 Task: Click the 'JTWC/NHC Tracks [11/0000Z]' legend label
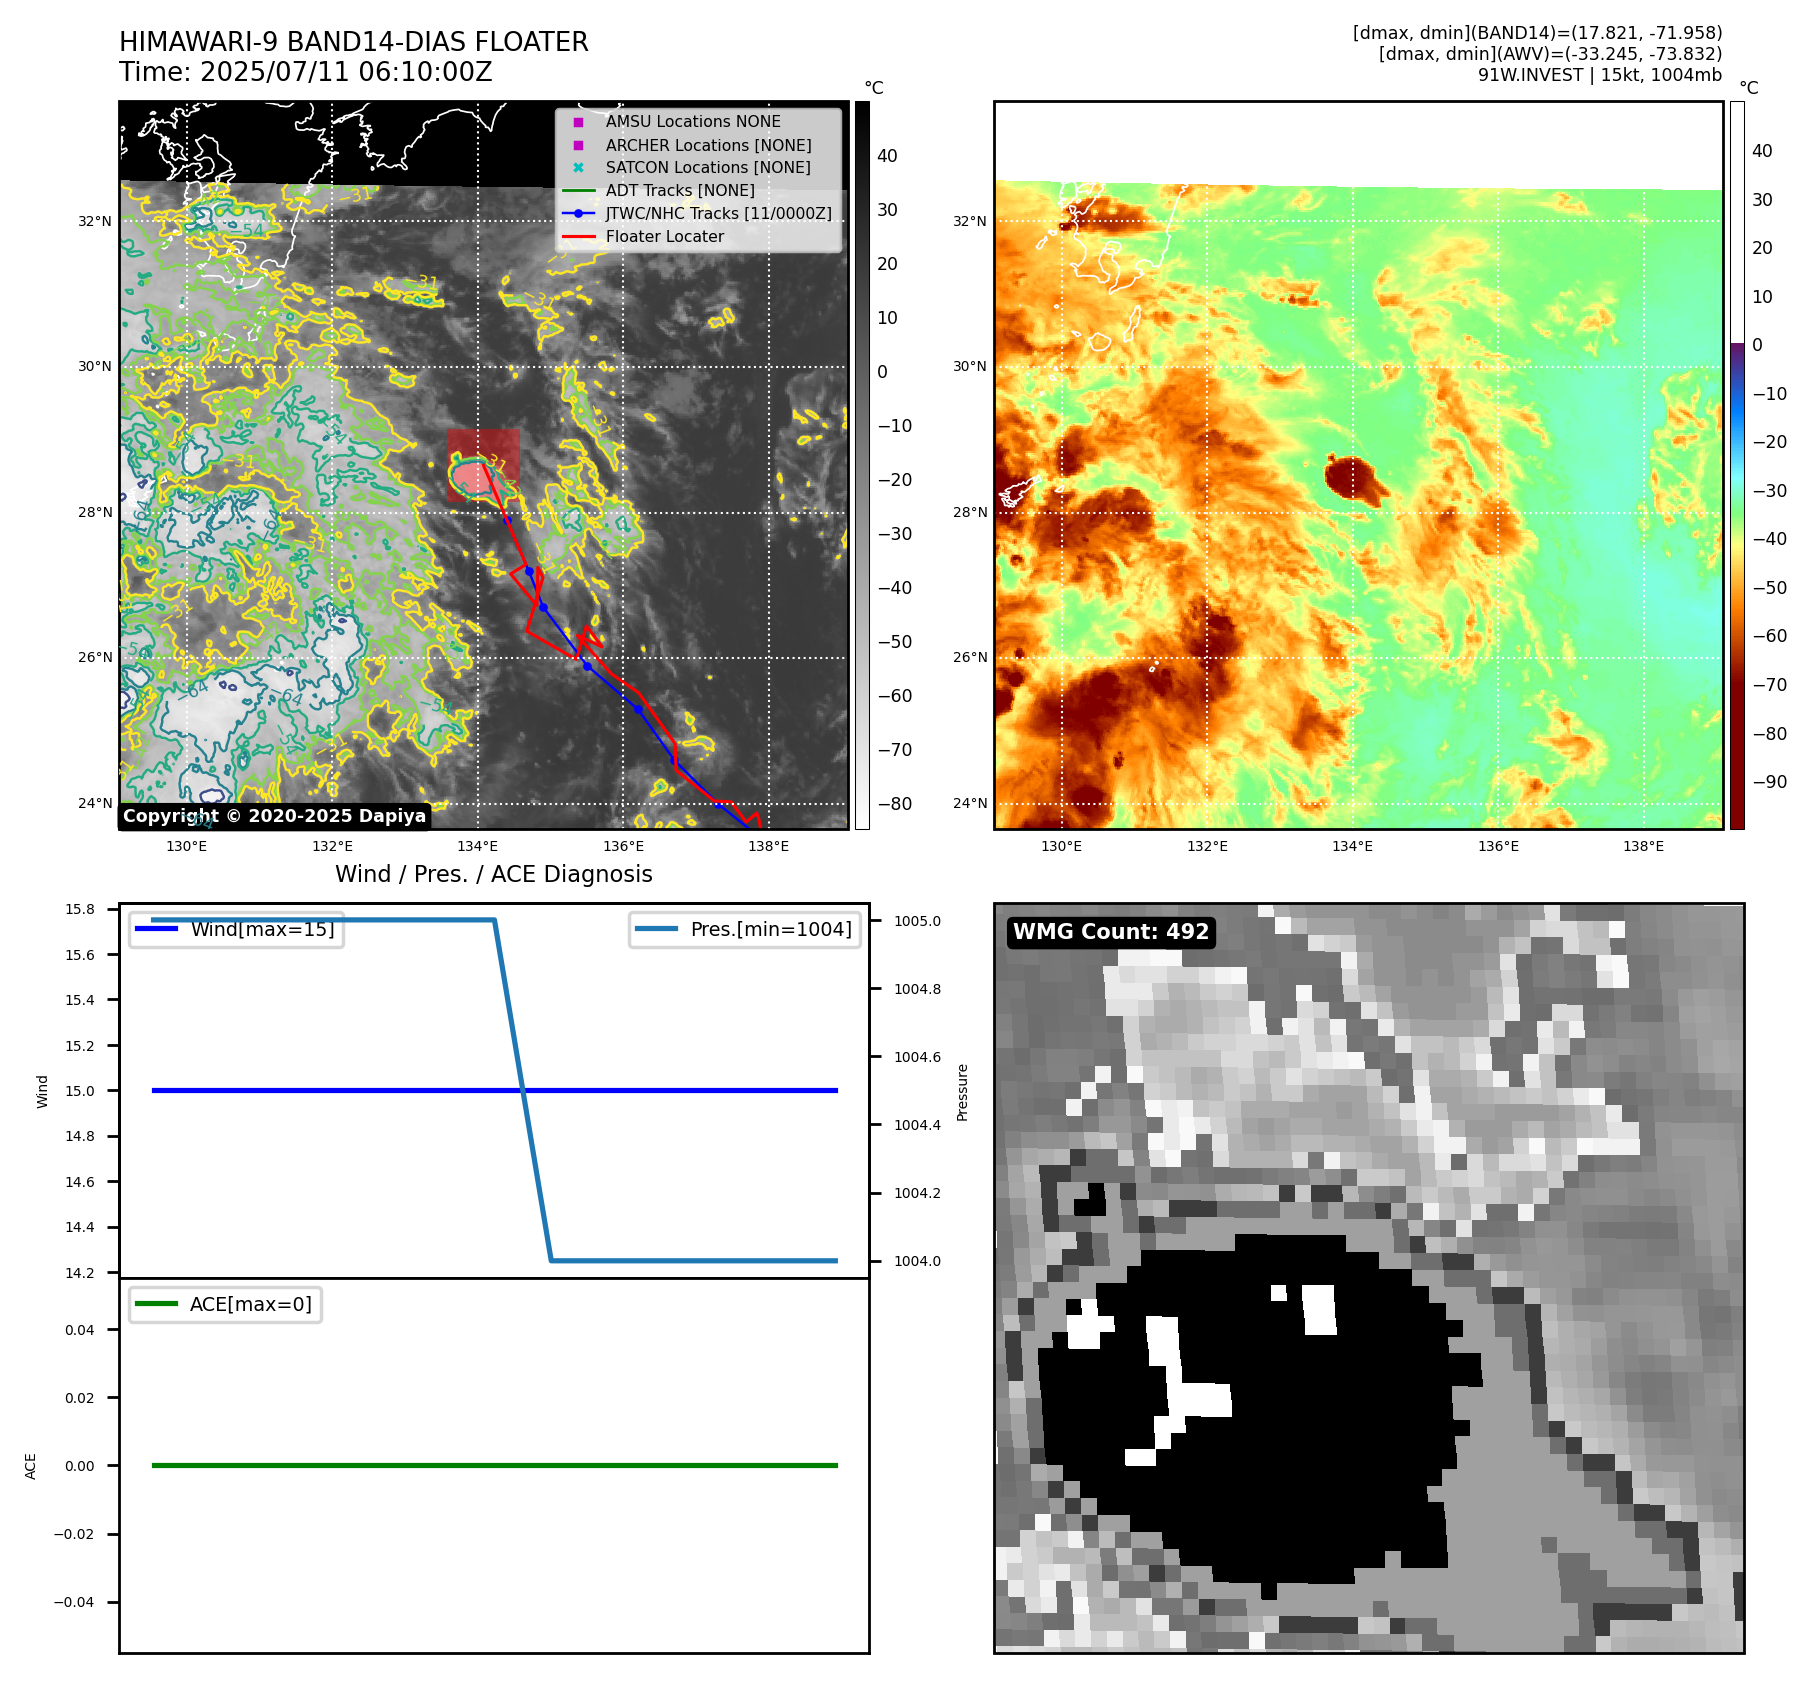[x=718, y=214]
